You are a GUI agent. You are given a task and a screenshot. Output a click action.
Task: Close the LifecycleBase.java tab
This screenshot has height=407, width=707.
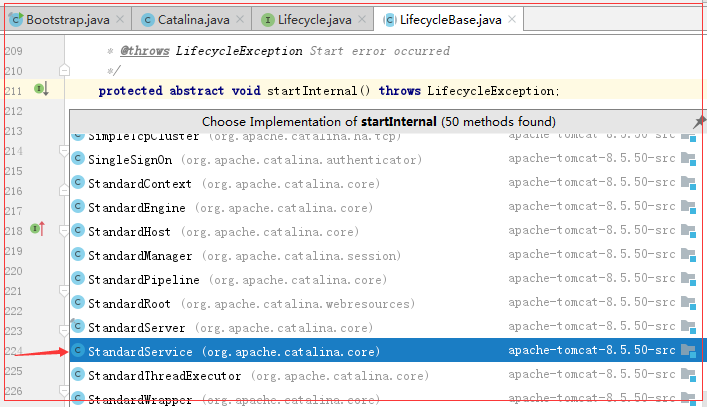click(512, 19)
